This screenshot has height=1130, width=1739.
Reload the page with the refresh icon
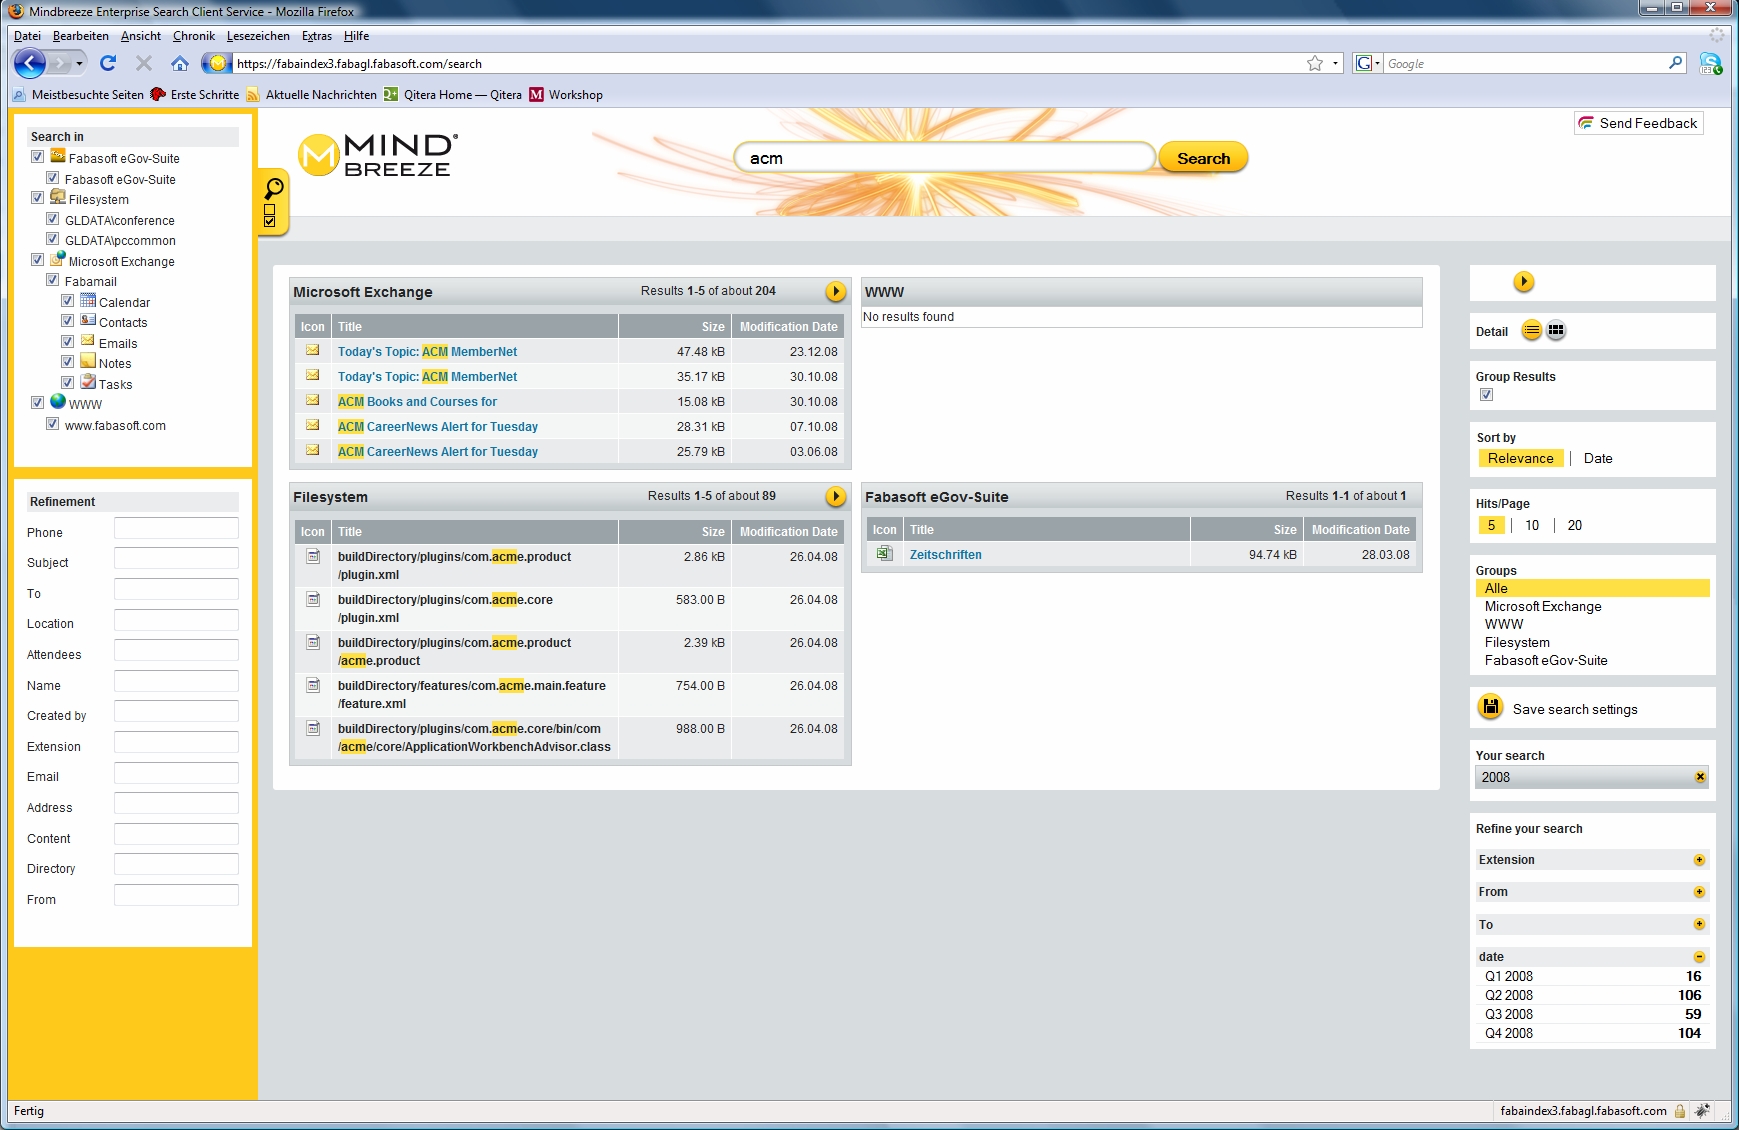coord(108,63)
